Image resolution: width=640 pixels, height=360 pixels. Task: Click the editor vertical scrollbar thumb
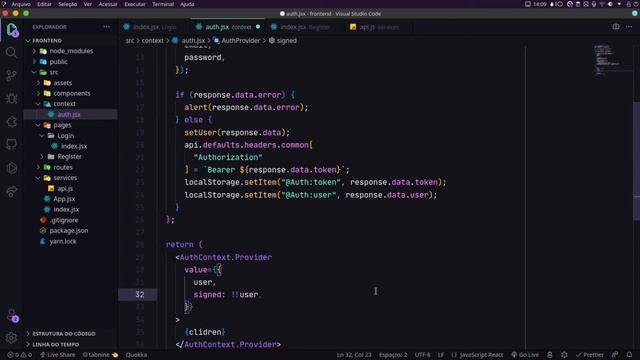point(636,161)
